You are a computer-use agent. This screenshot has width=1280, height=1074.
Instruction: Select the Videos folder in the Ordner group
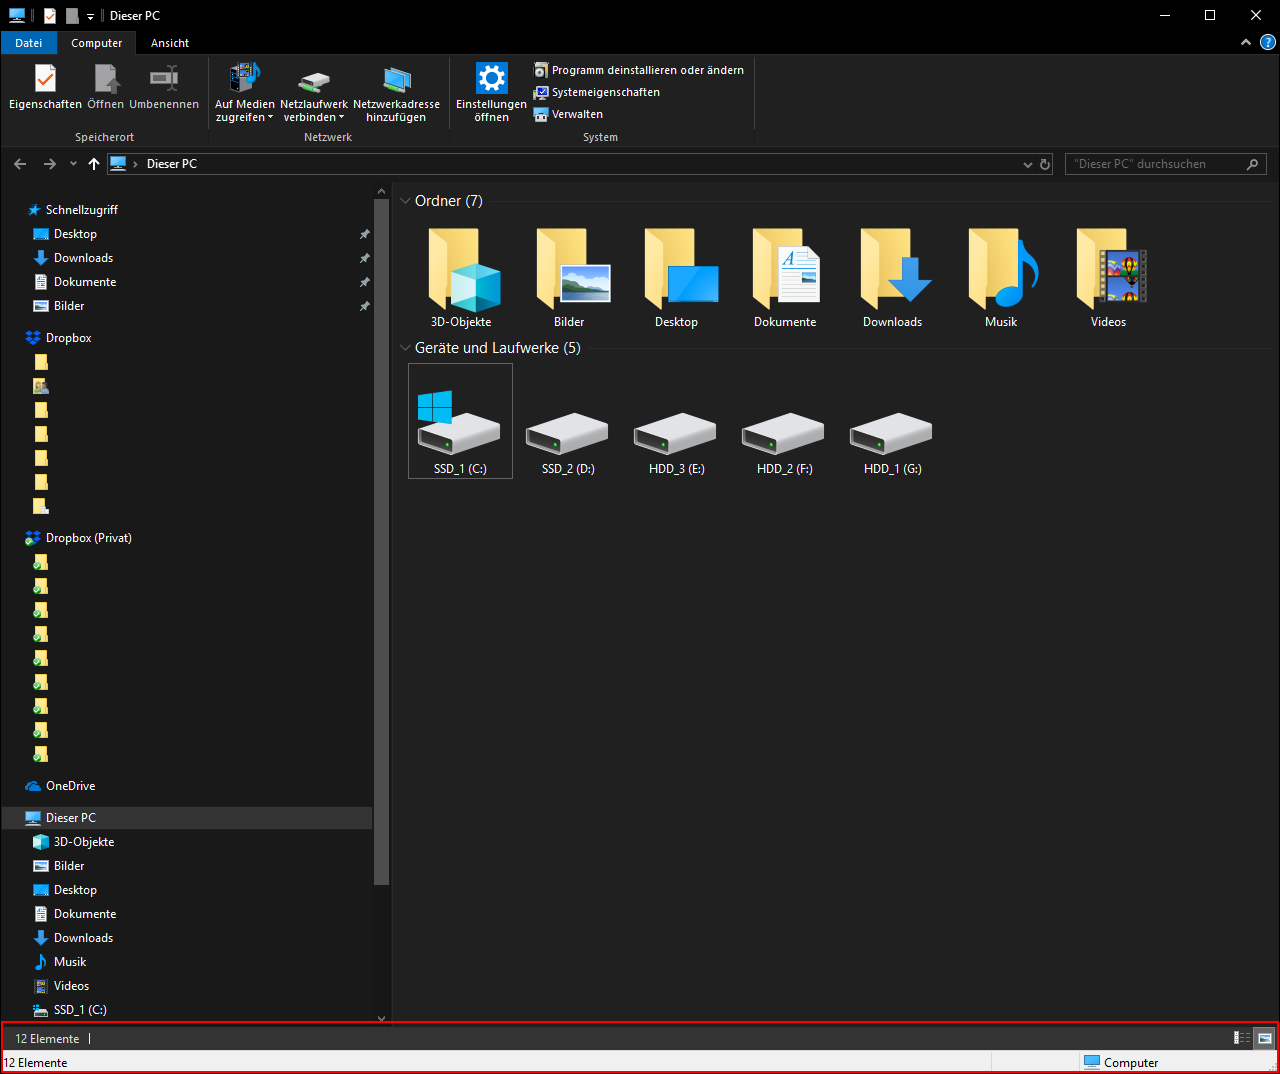pos(1109,278)
